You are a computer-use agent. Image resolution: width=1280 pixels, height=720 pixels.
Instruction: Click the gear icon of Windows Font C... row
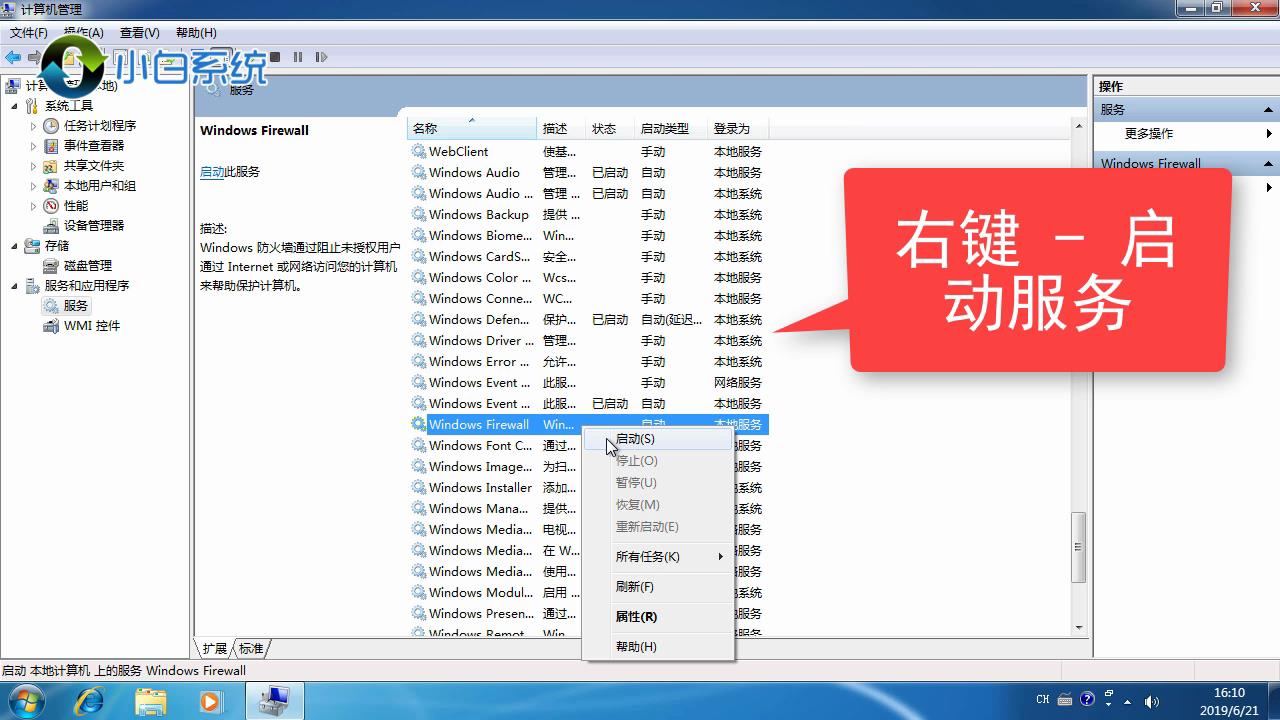pos(419,445)
